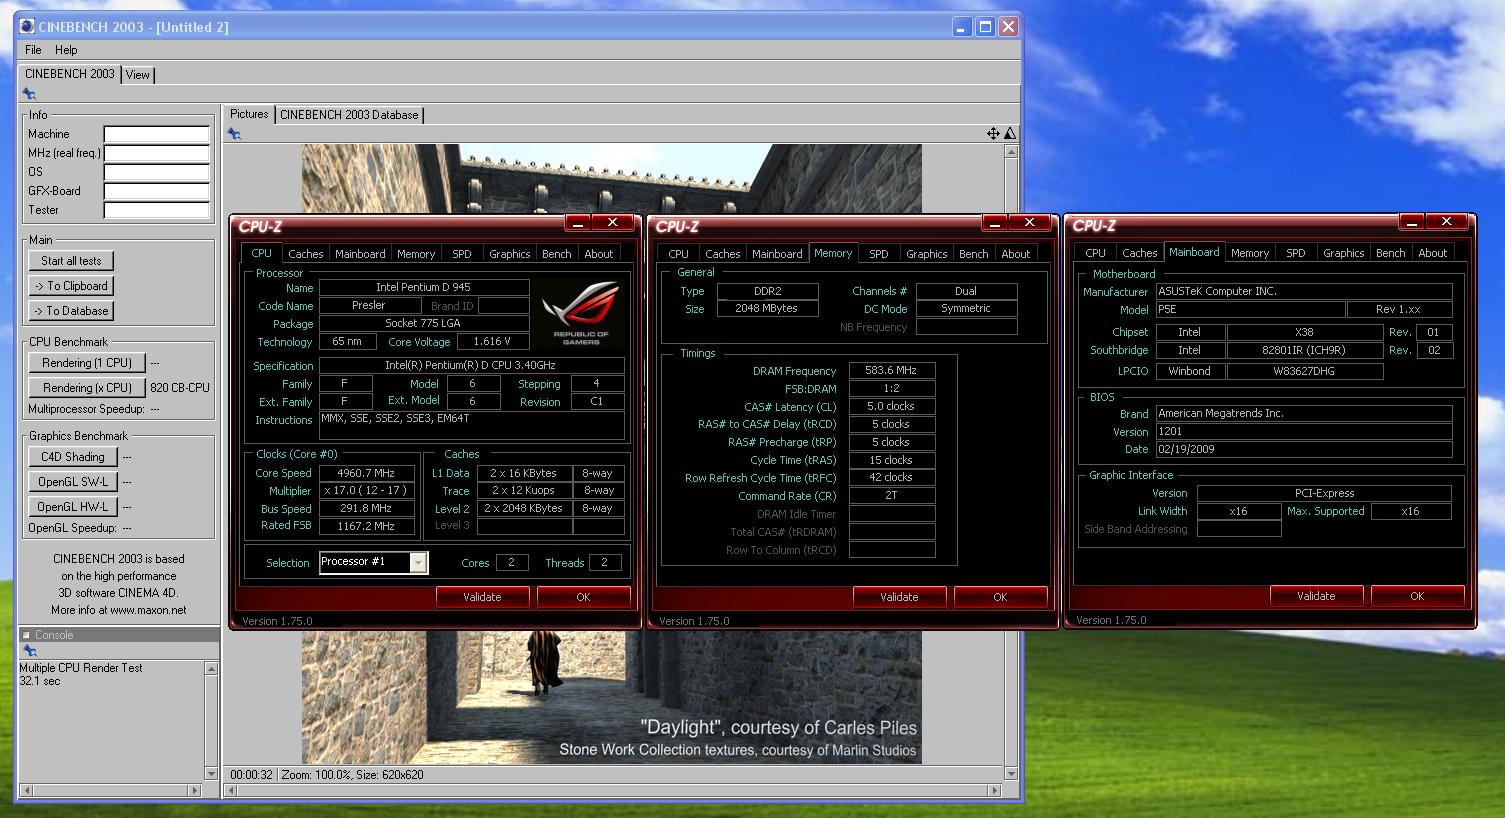Click the CINEBENCH app icon in title bar

27,27
